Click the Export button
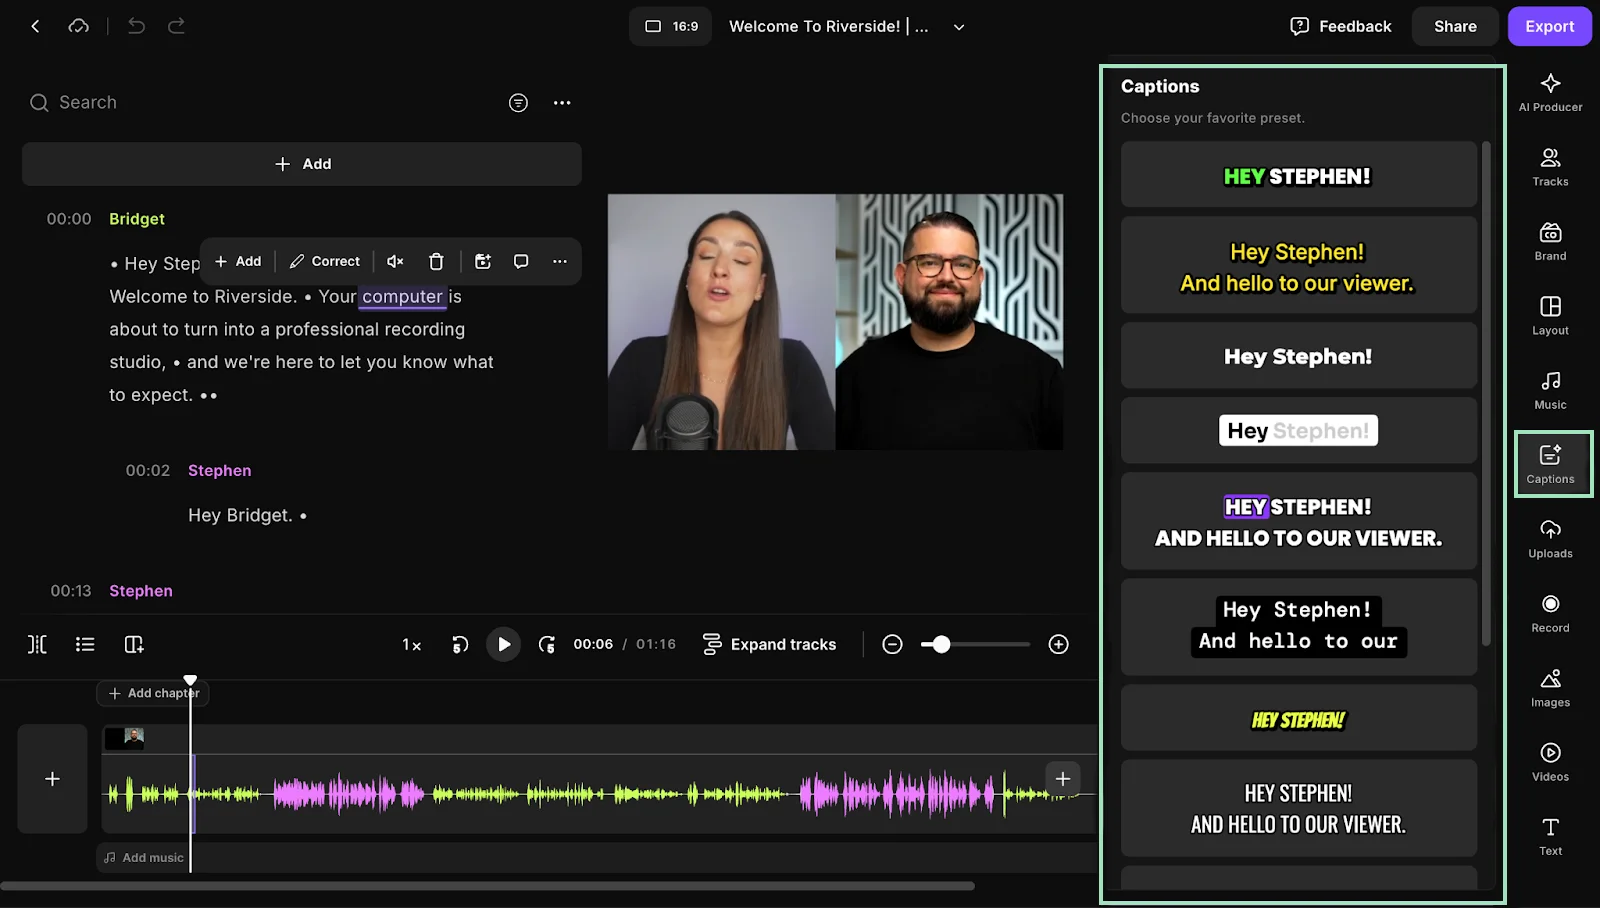Screen dimensions: 1600x908 (1549, 26)
